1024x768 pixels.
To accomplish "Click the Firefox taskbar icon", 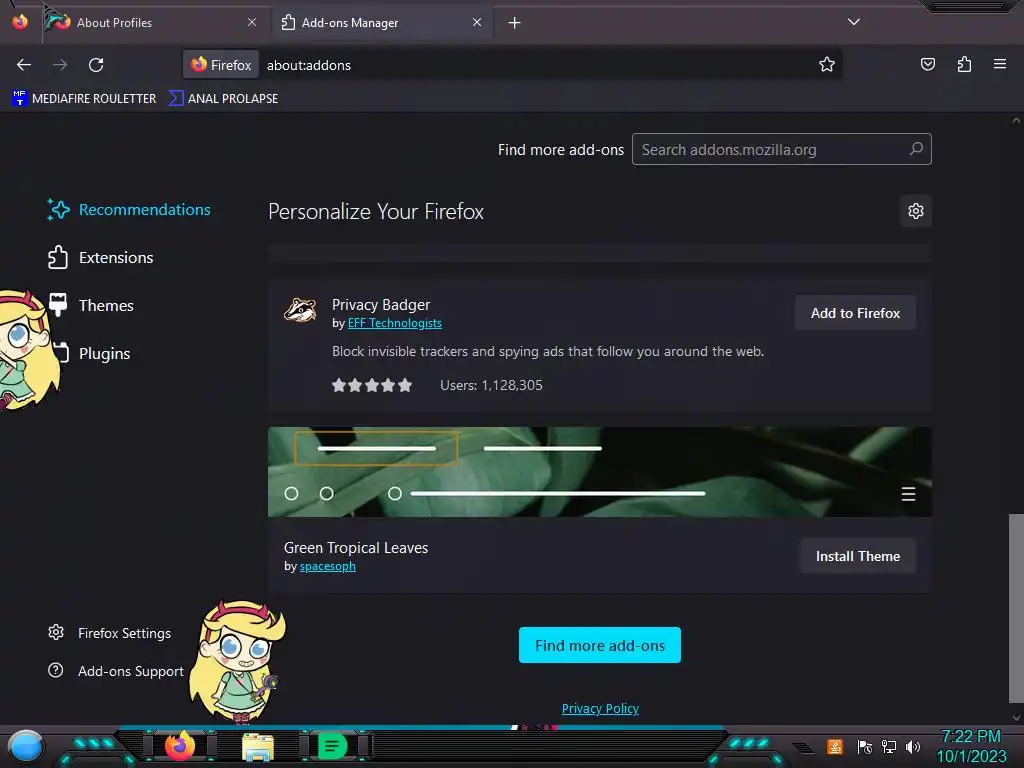I will 179,746.
